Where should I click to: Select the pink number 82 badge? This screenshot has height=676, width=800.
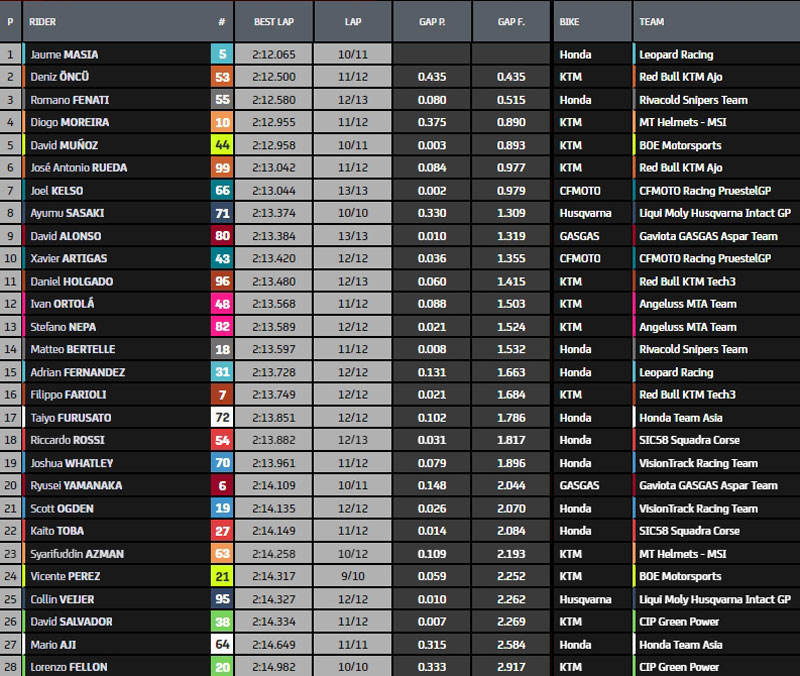(221, 327)
